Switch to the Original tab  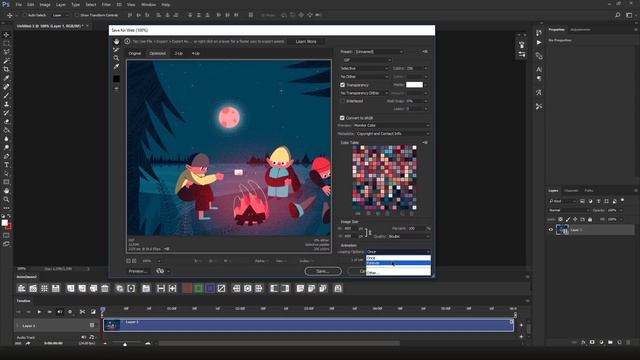[x=135, y=53]
